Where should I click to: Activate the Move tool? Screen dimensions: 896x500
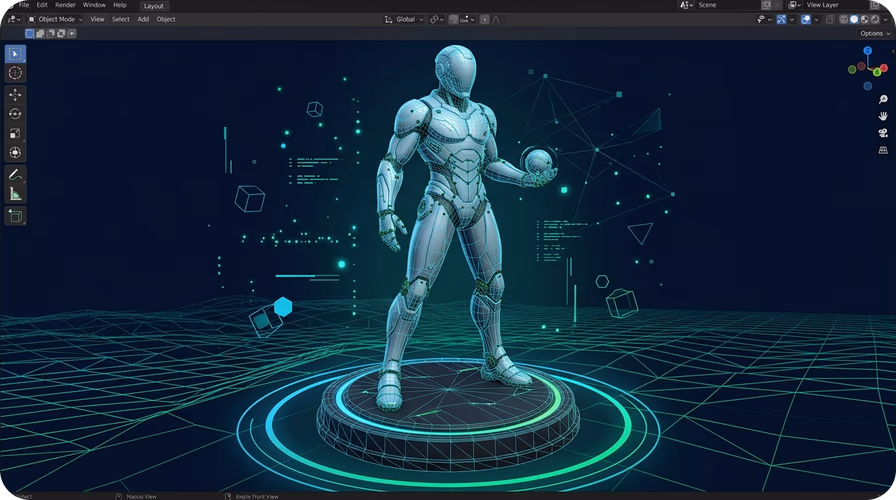15,94
